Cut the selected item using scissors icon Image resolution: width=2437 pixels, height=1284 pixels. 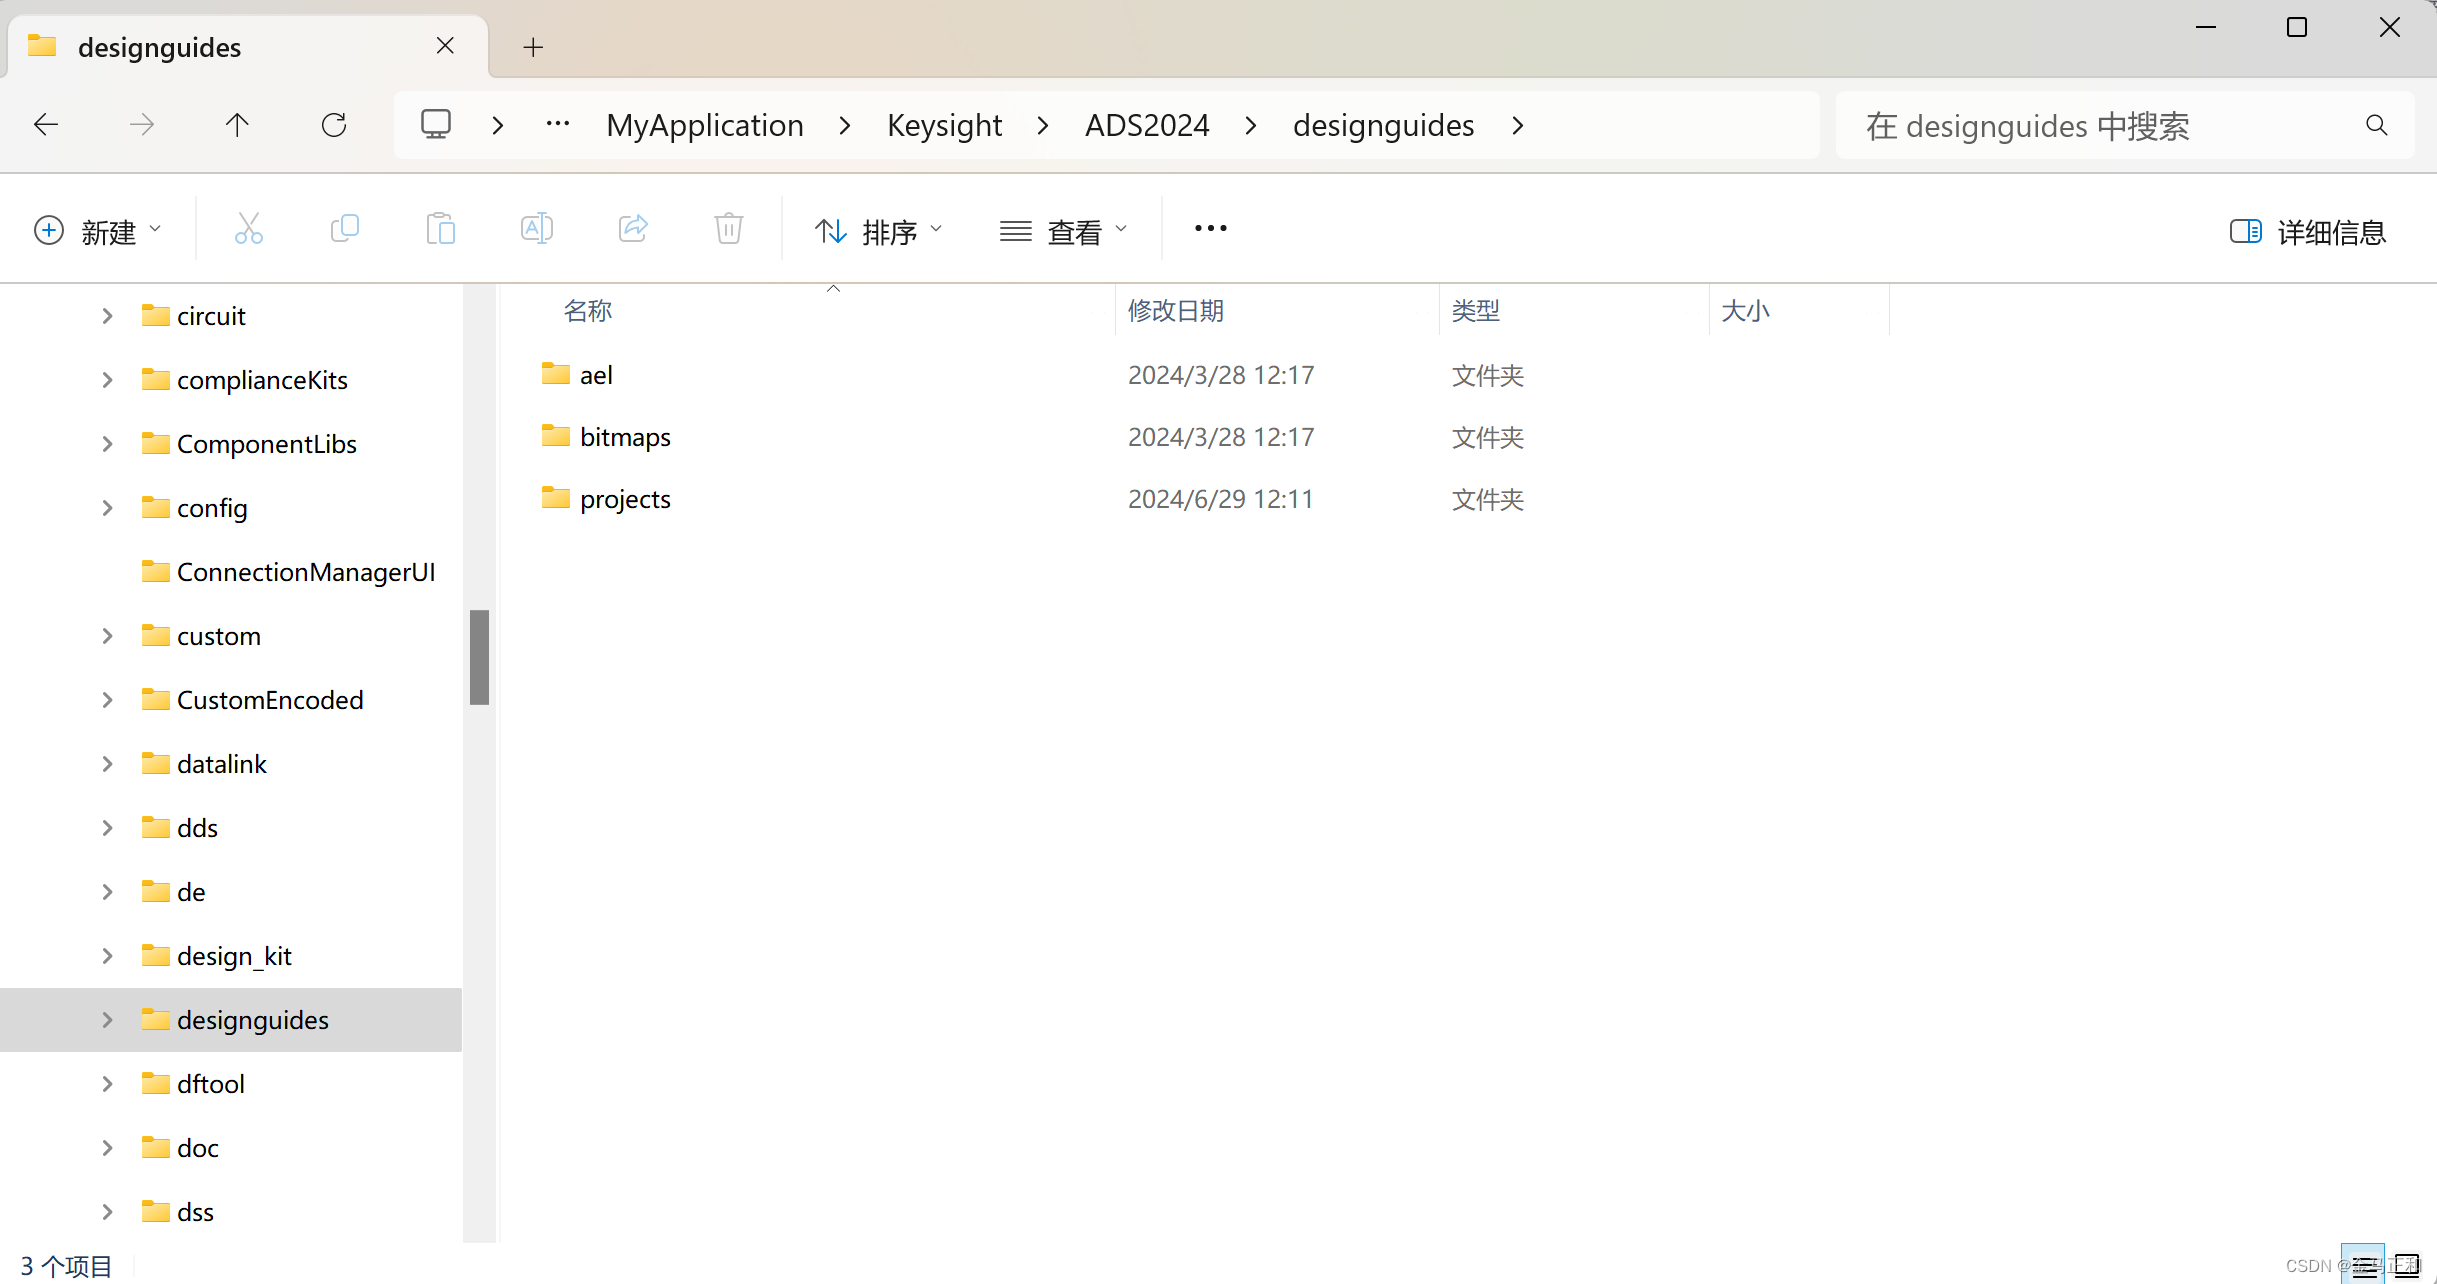tap(248, 229)
